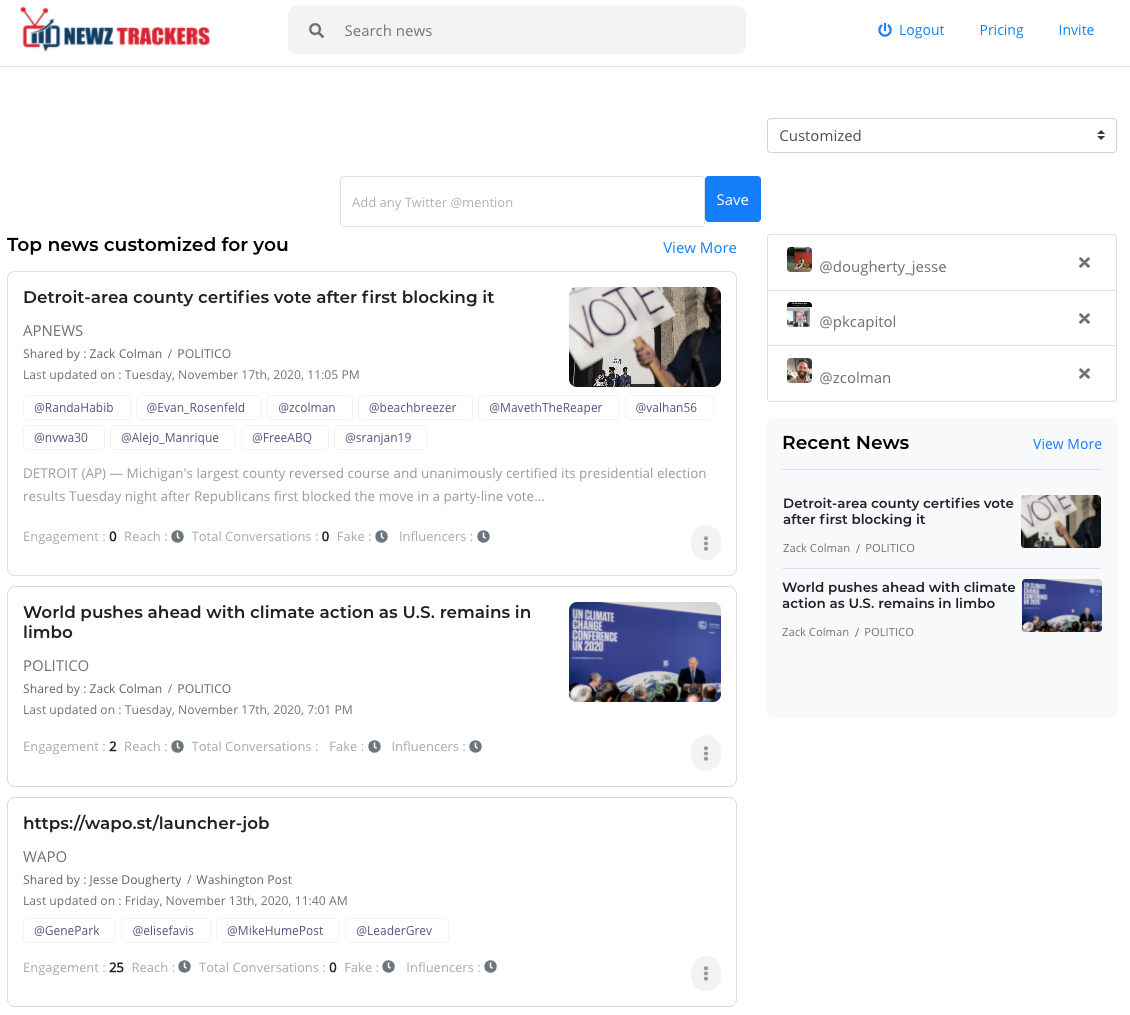Click Recent News VOTE thumbnail
Screen dimensions: 1130x1015
tap(1061, 521)
